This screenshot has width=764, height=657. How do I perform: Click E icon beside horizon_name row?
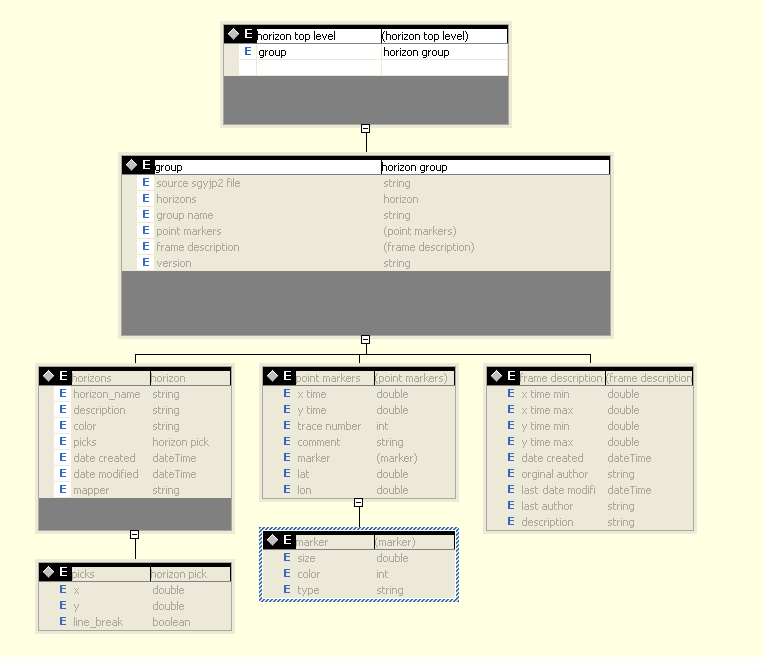point(63,393)
